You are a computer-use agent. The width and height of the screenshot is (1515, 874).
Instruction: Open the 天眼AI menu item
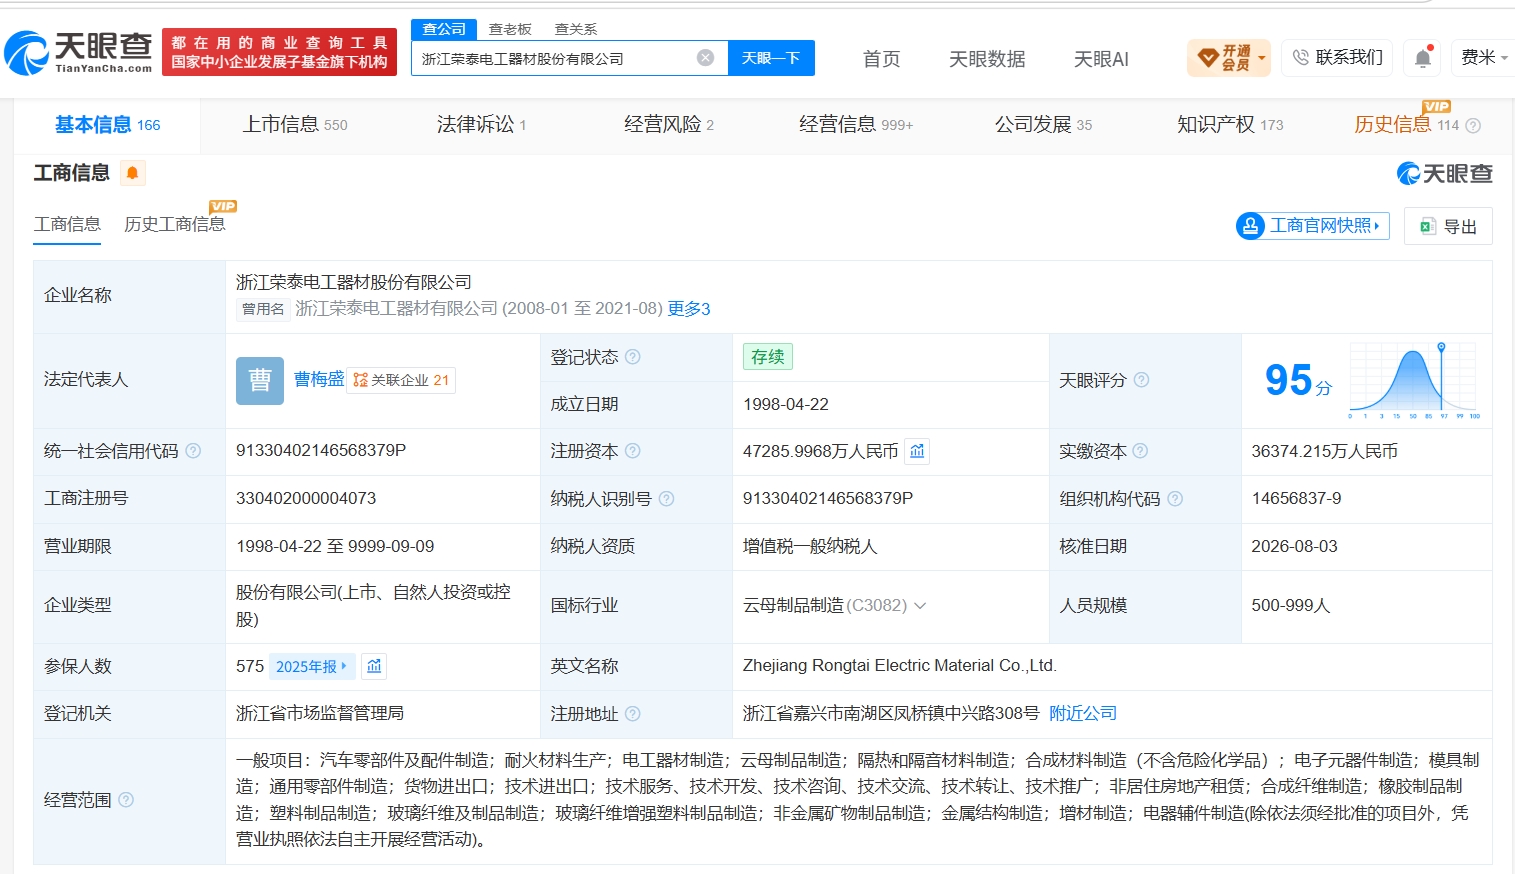click(1101, 59)
